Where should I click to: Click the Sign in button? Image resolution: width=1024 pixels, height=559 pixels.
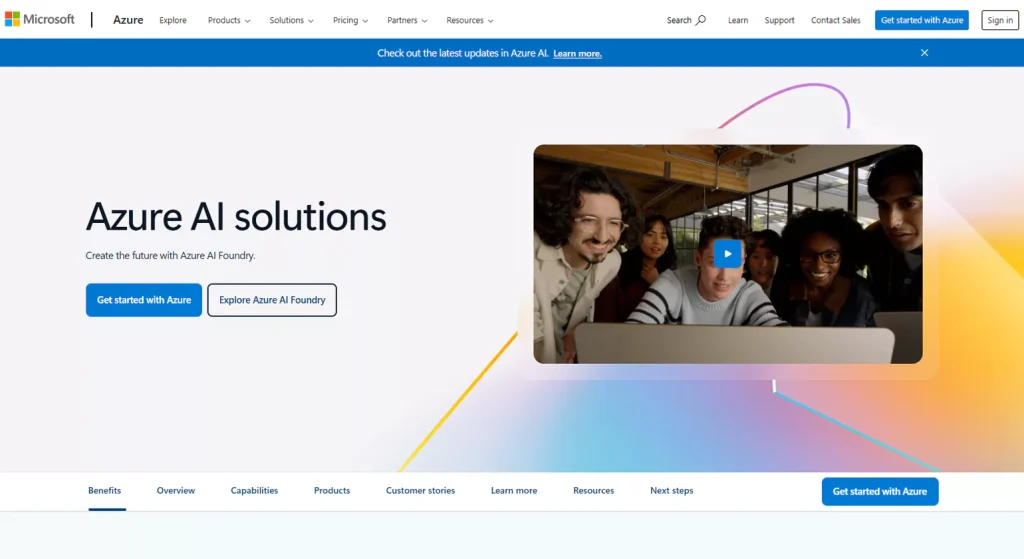tap(1000, 20)
